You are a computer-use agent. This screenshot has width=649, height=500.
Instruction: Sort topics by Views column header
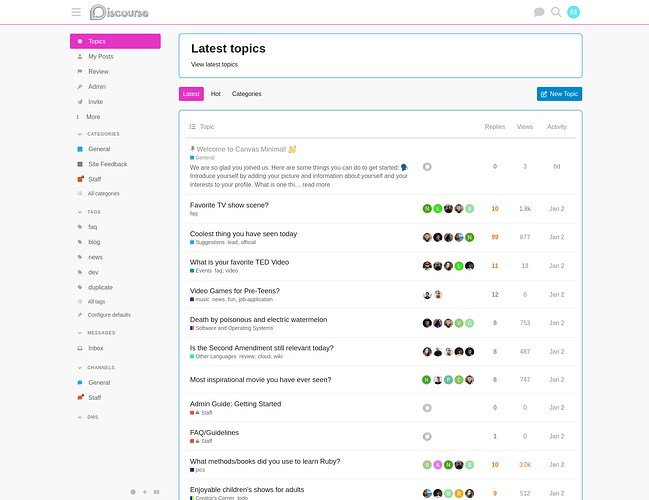click(x=524, y=127)
